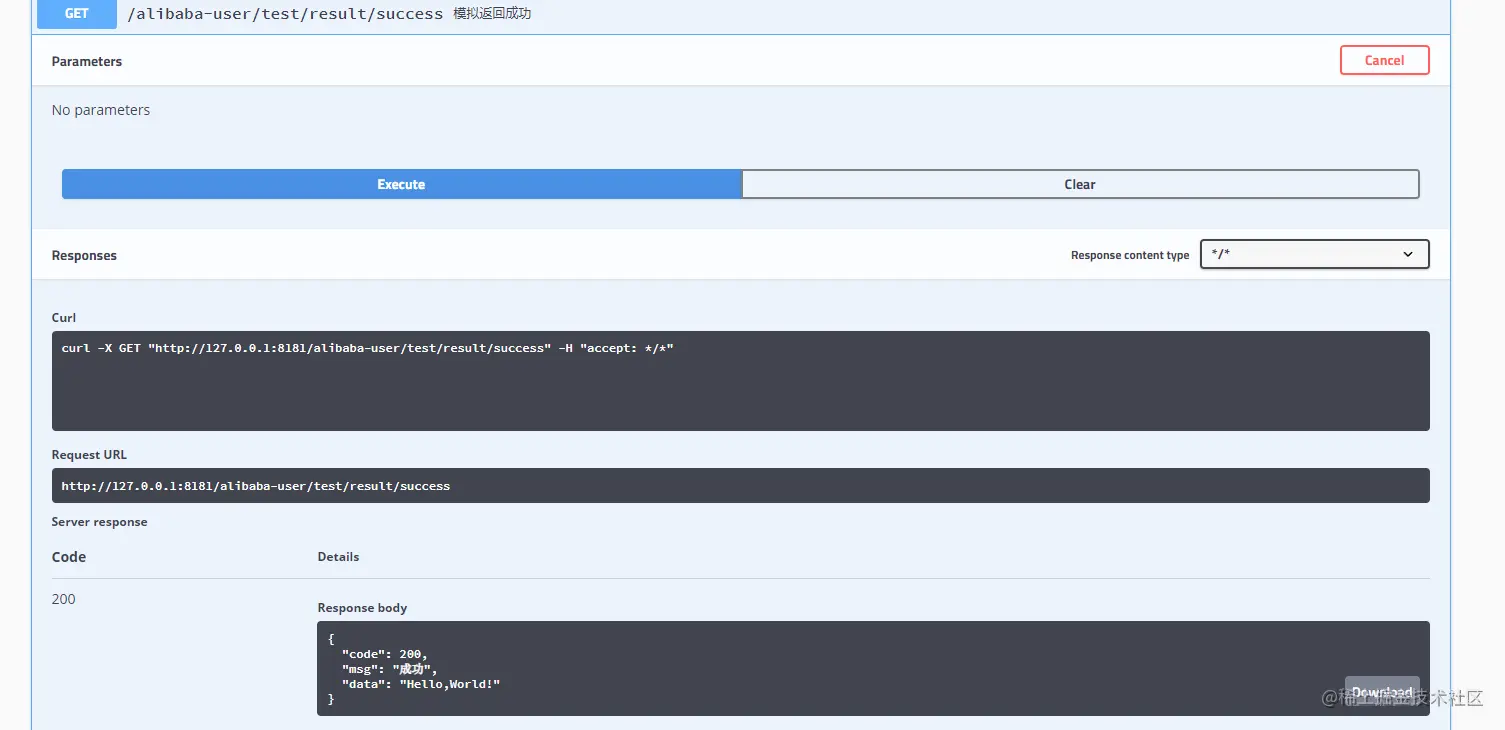The image size is (1505, 730).
Task: Click the "No parameters" text
Action: 101,110
